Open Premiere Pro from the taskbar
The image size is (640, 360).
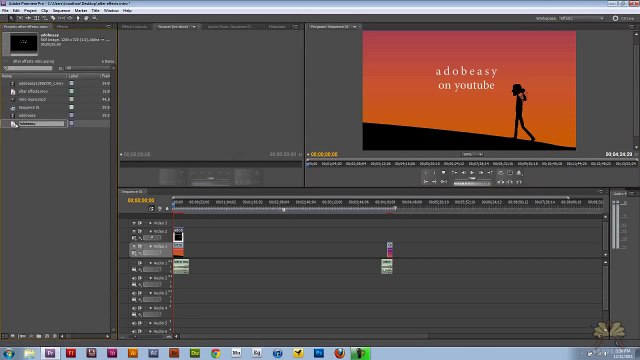pos(50,353)
